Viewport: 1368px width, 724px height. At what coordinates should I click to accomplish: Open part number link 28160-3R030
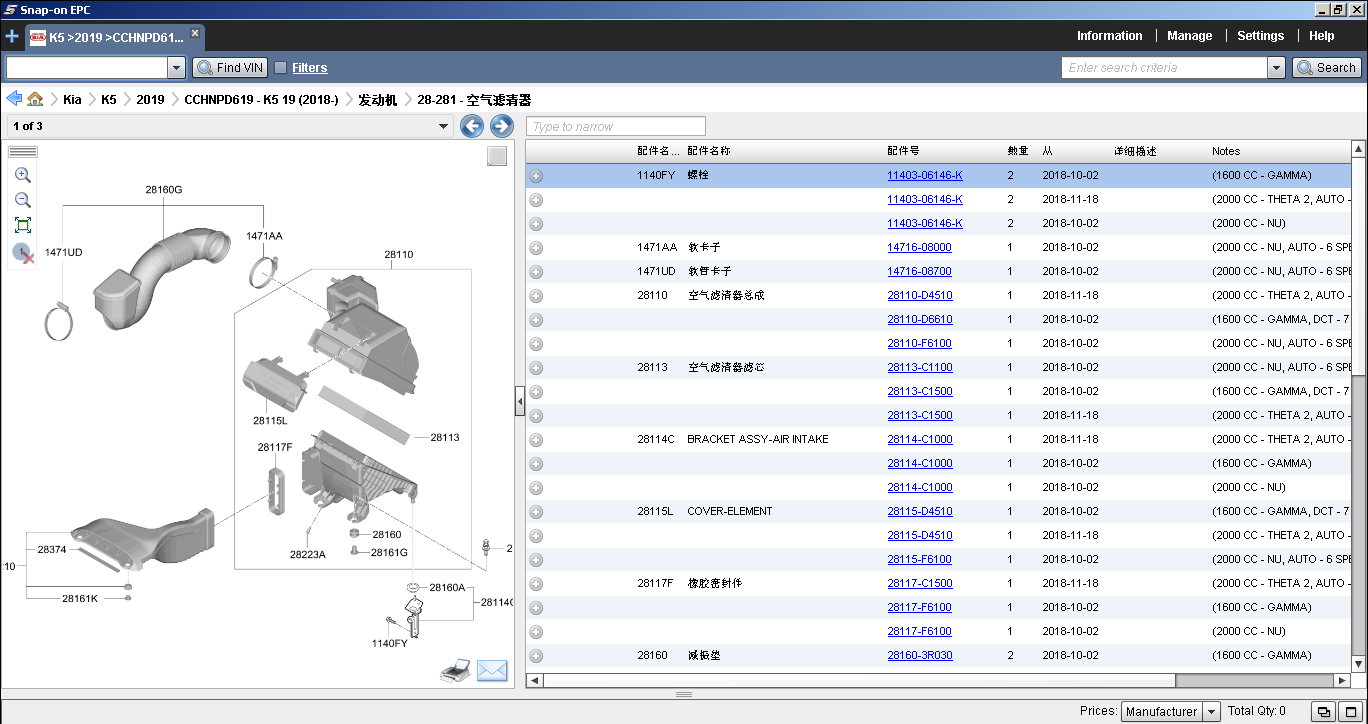920,656
